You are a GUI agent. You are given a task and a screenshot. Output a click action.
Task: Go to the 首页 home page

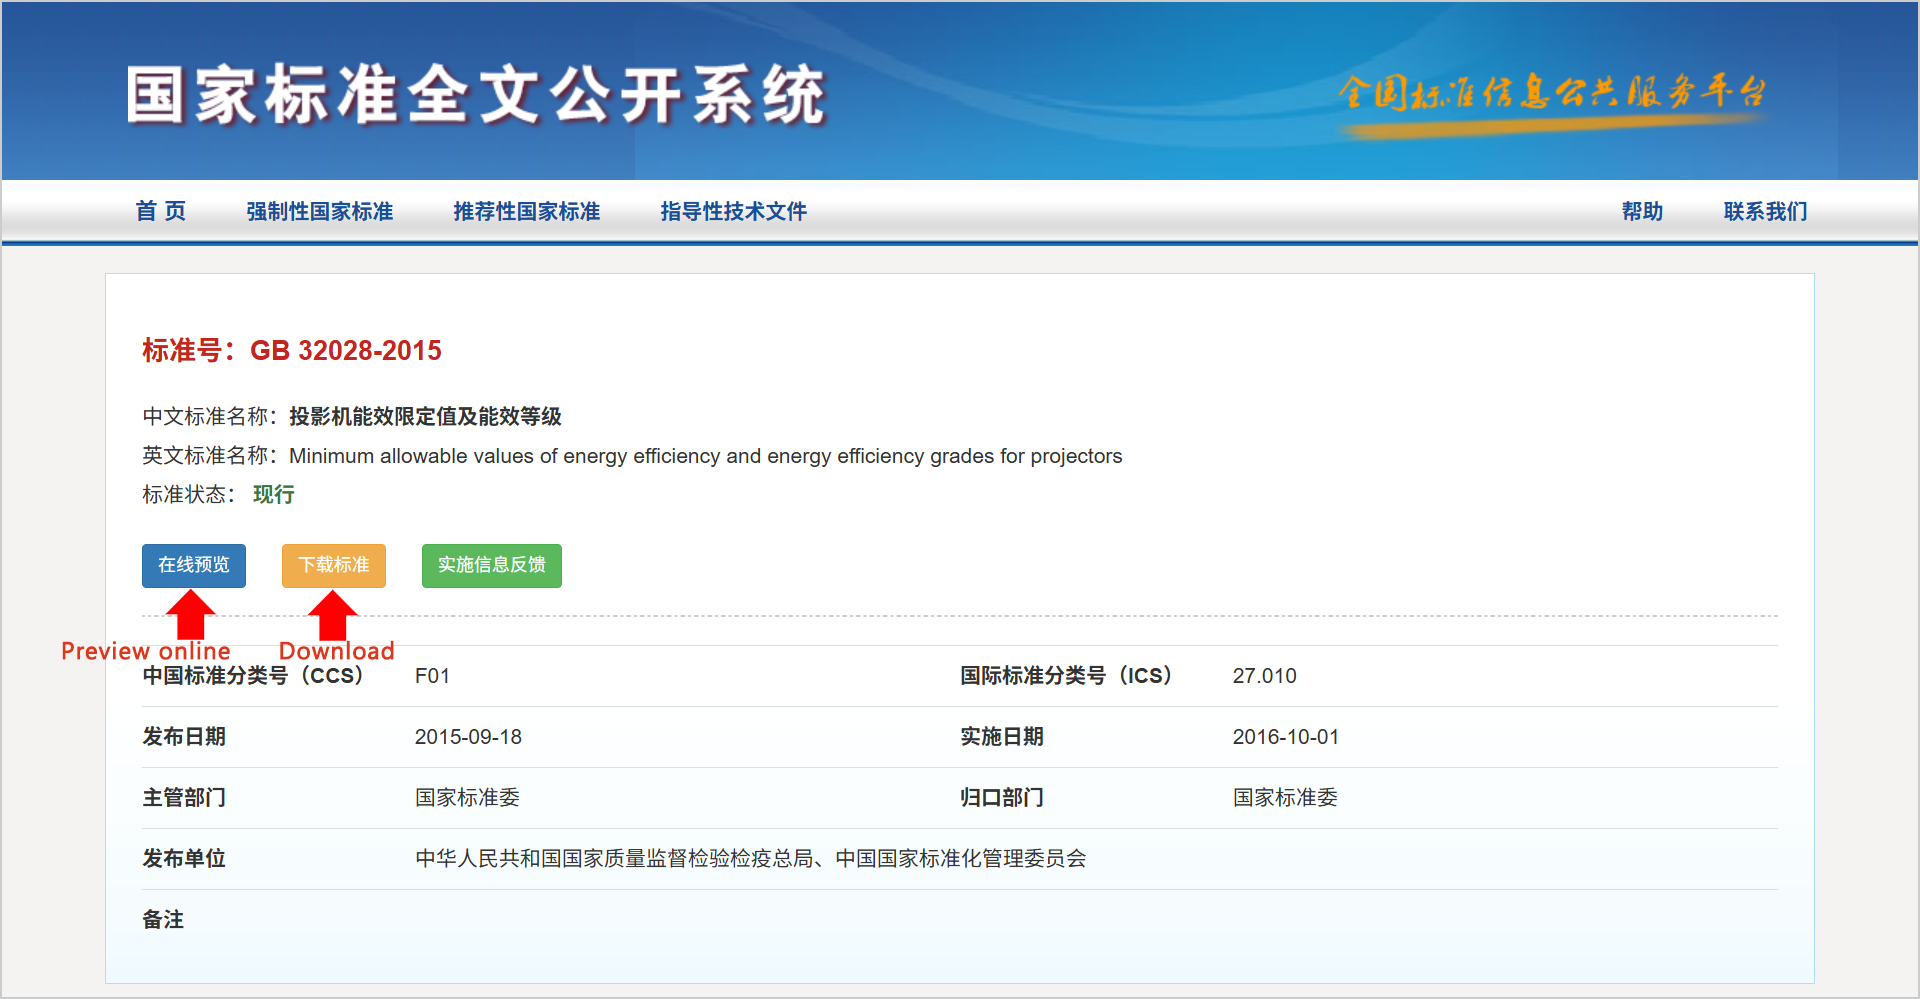pos(161,211)
